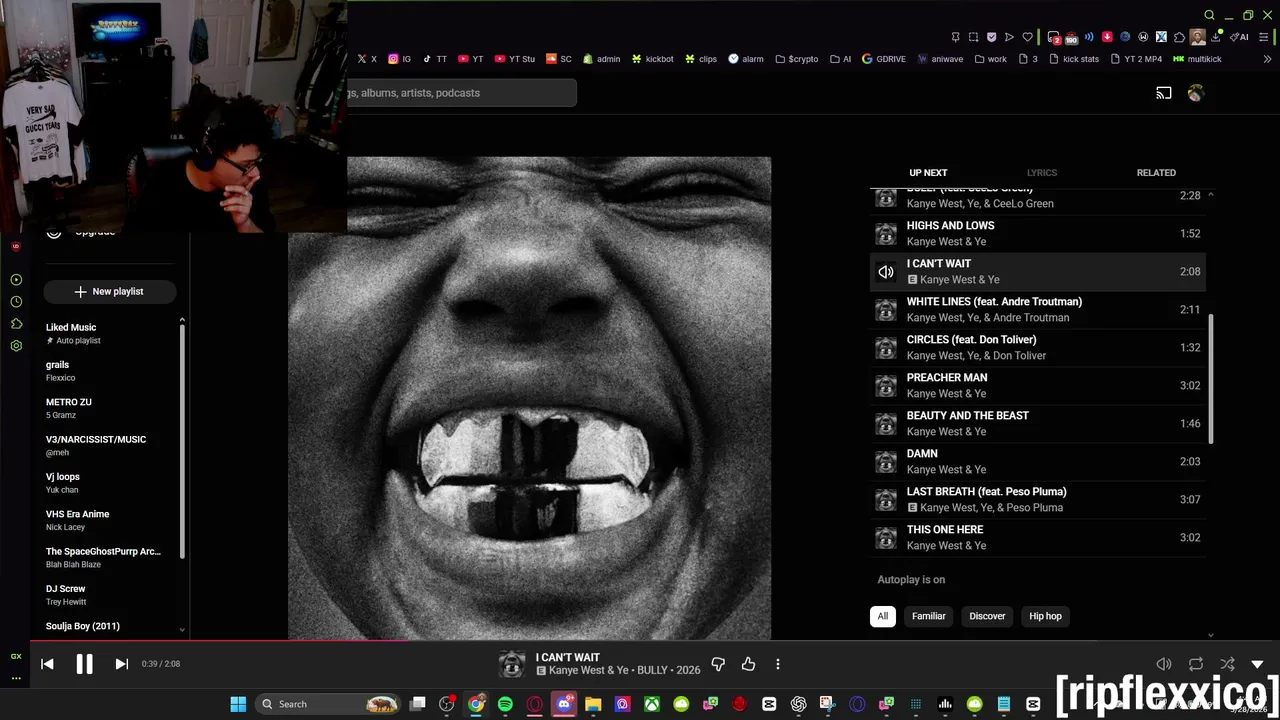Pause the playing song

(84, 663)
